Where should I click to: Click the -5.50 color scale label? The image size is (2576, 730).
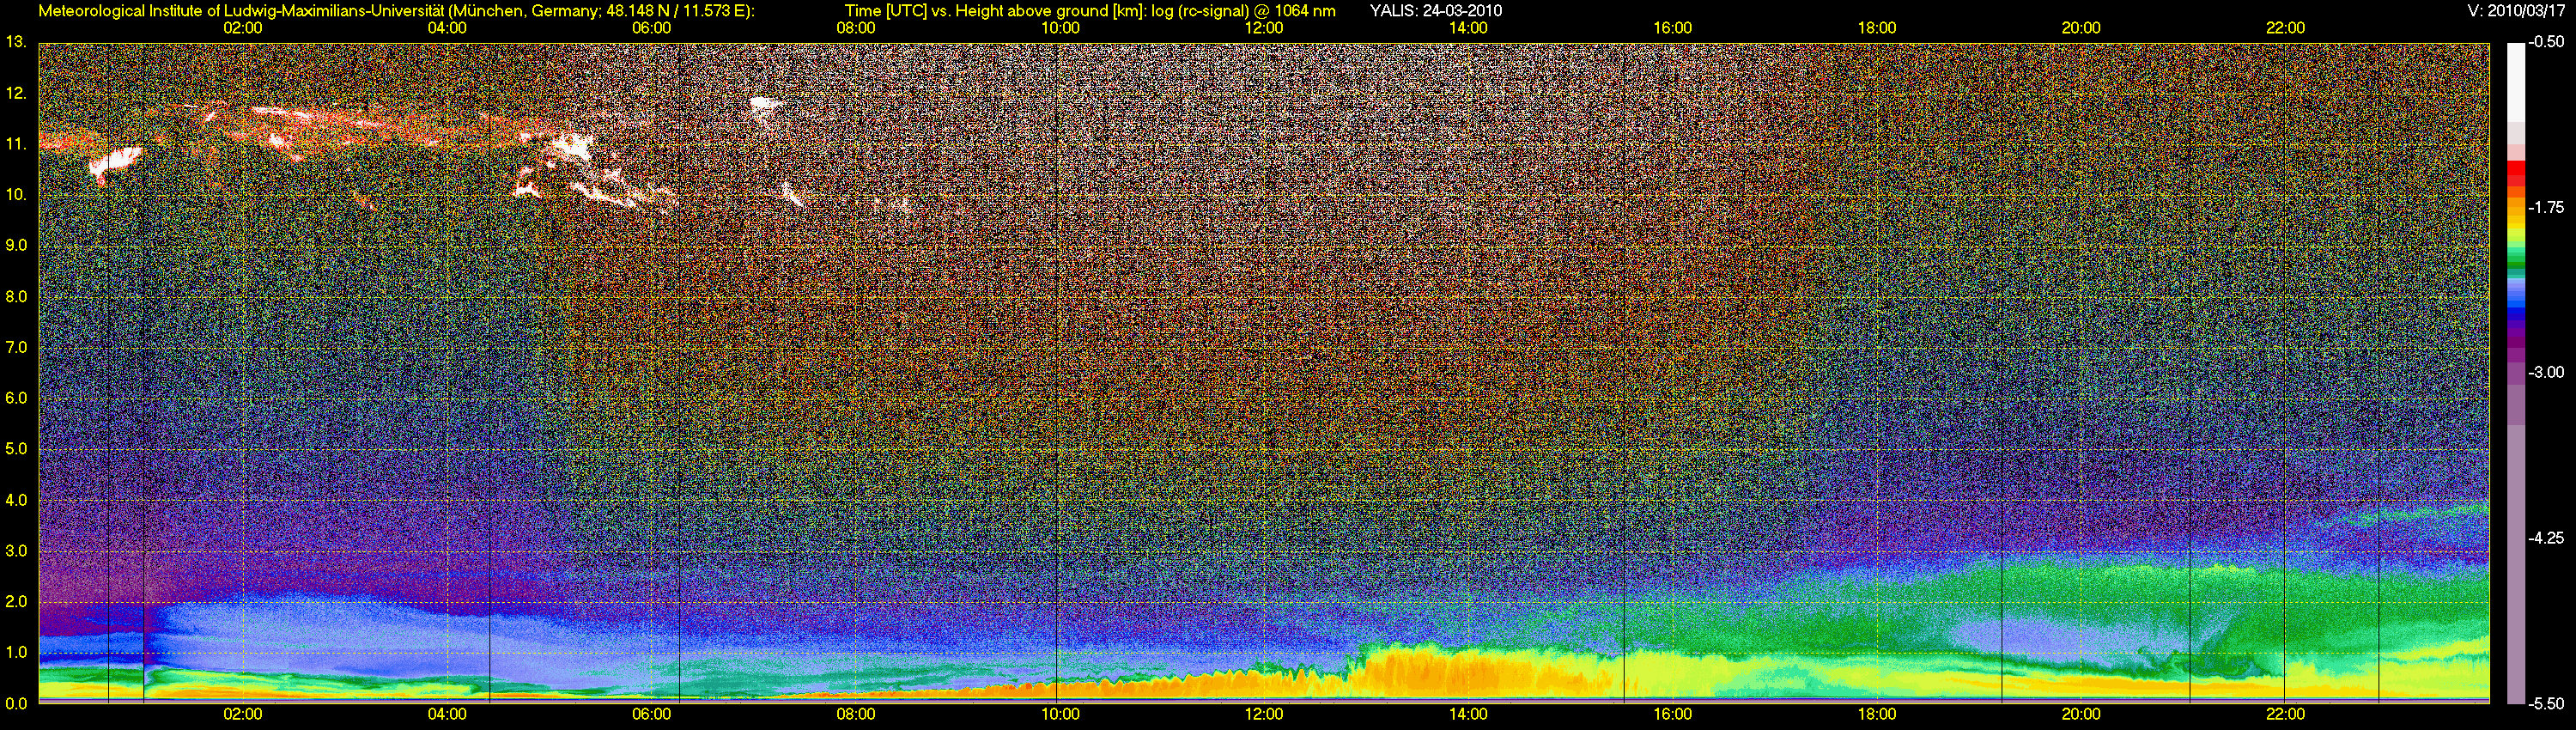click(x=2546, y=704)
